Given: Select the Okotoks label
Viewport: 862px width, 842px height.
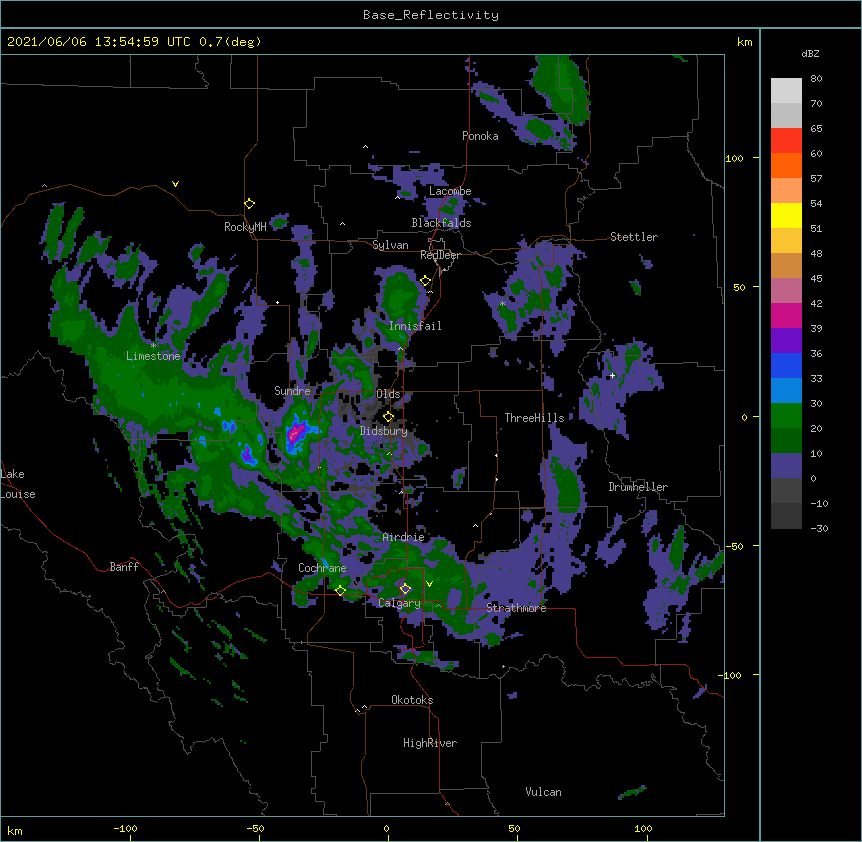Looking at the screenshot, I should 412,700.
